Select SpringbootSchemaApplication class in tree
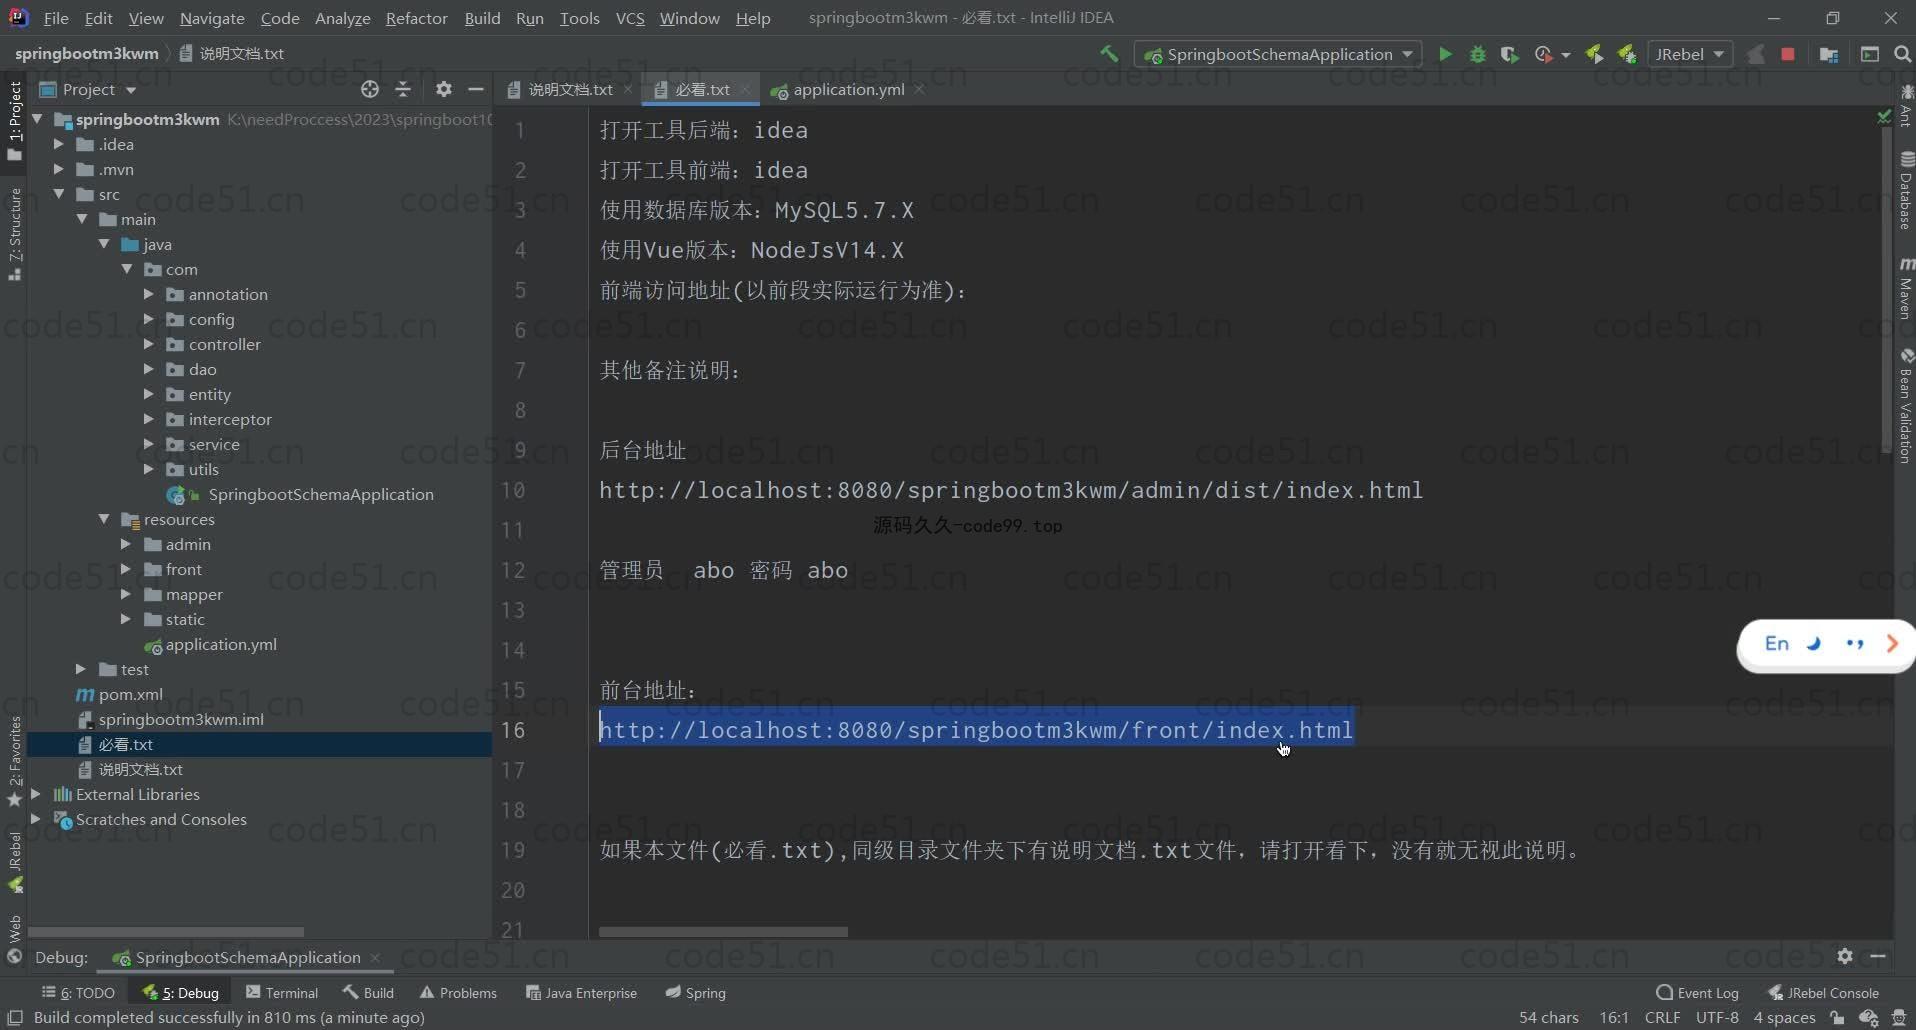1916x1030 pixels. point(321,494)
